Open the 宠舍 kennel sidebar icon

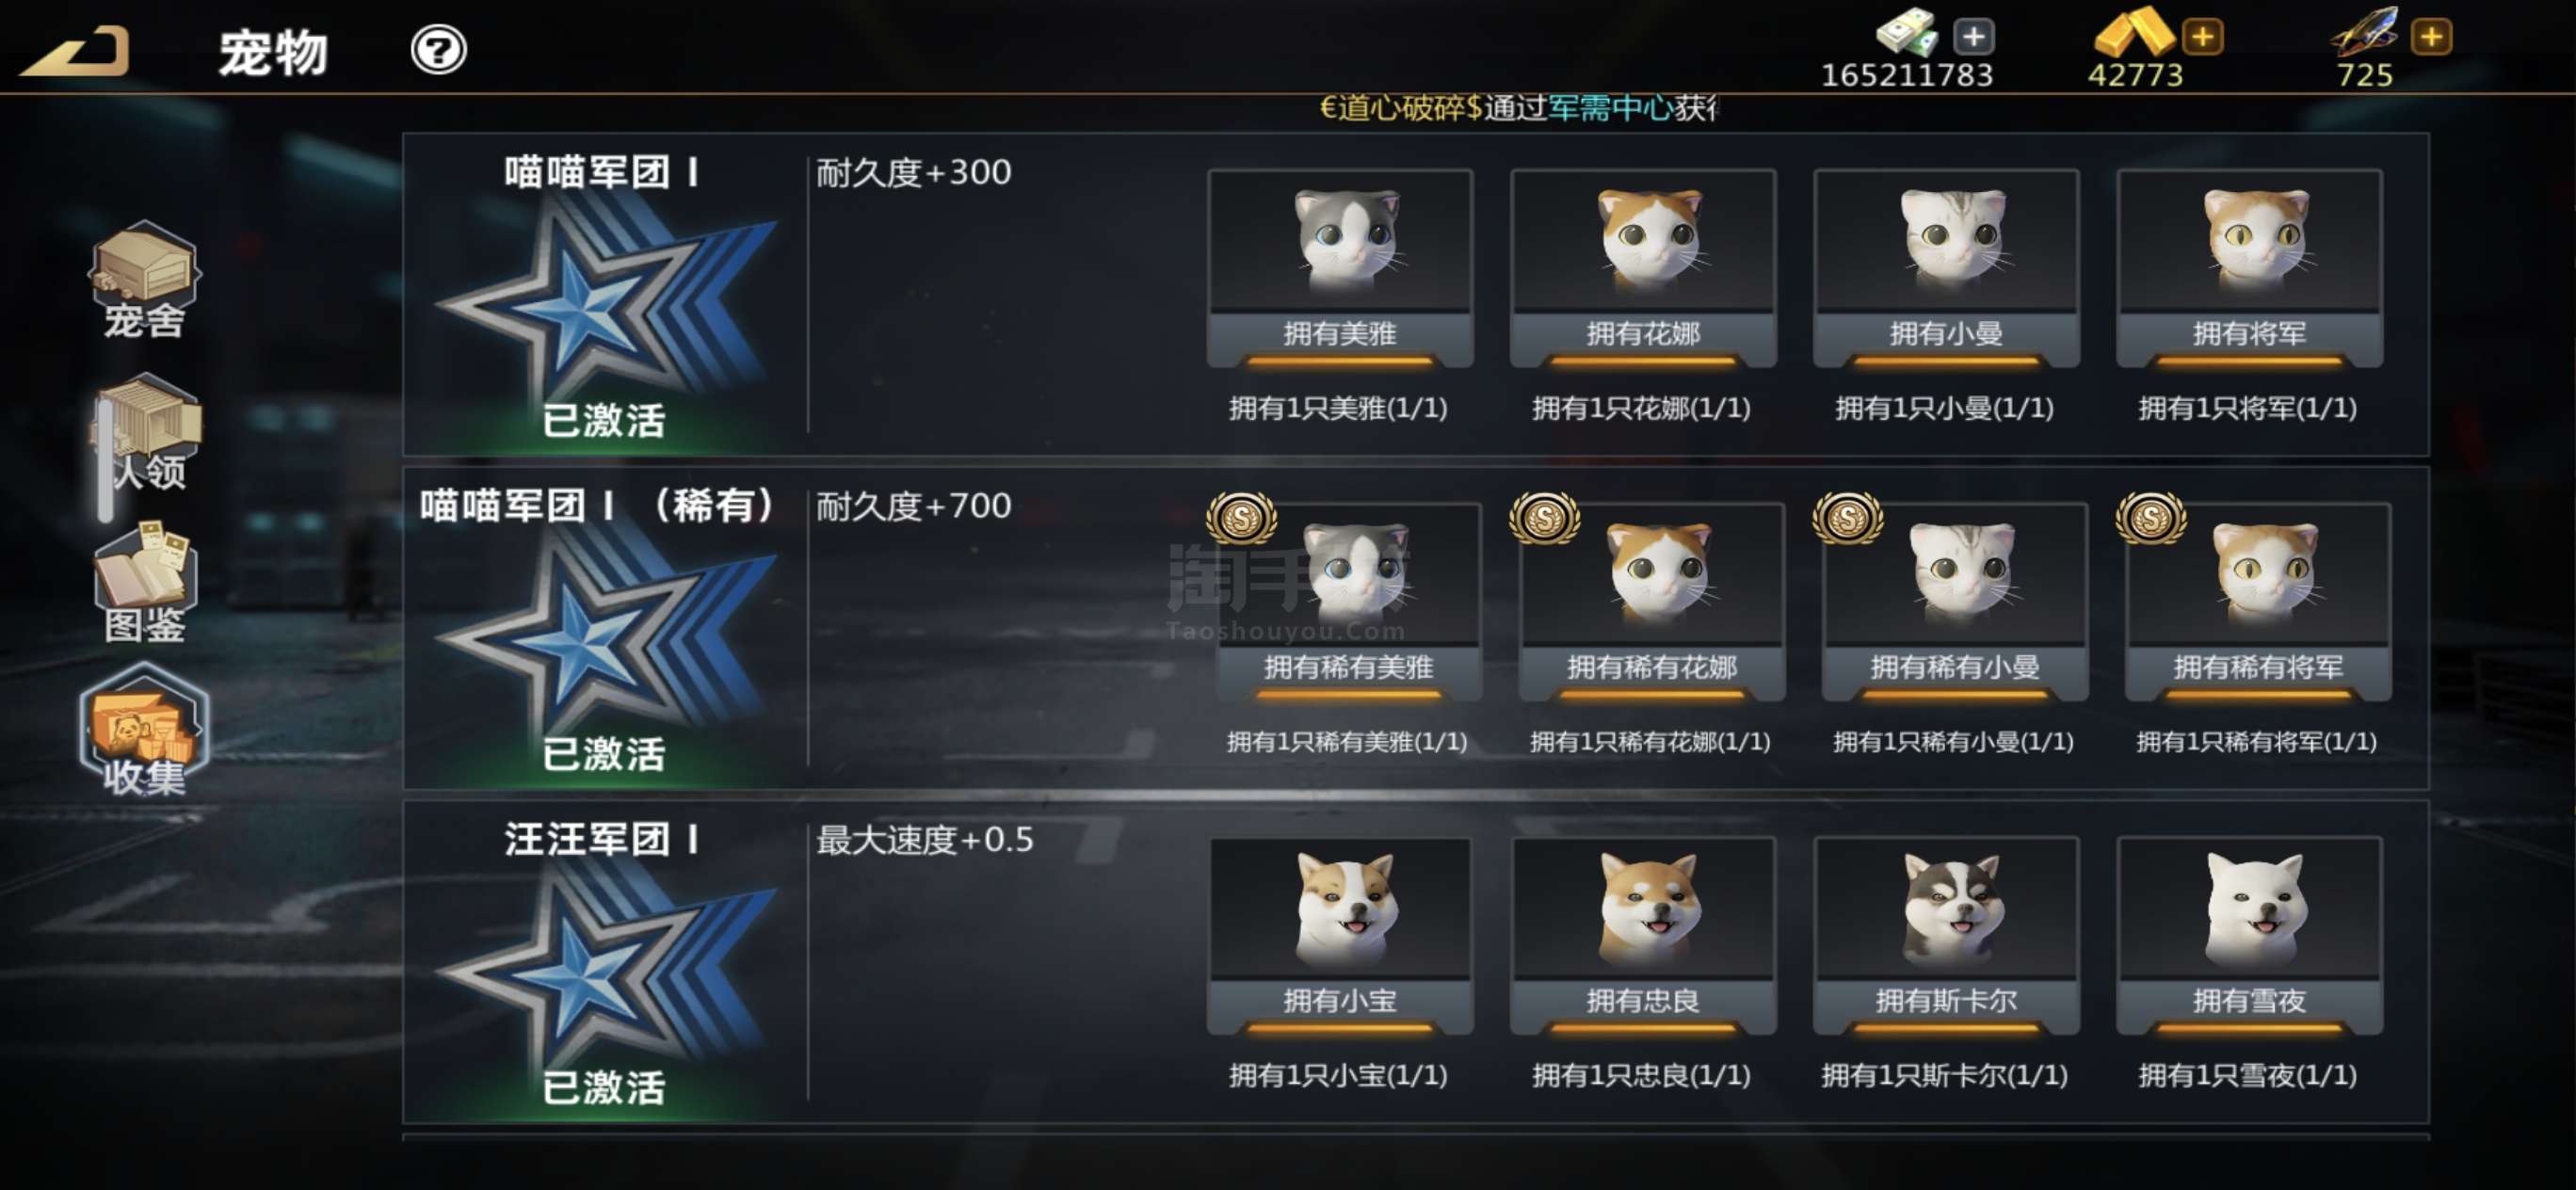point(145,278)
